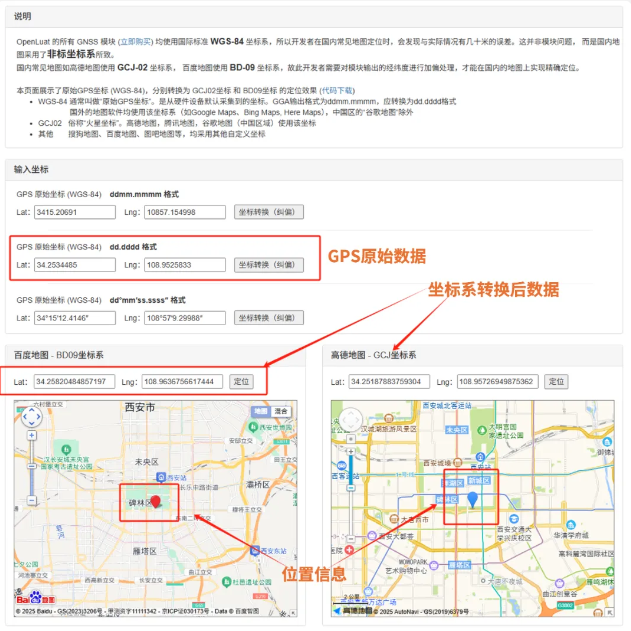The height and width of the screenshot is (631, 631).
Task: Click the 大唐不夜城 label on Amap
Action: click(x=505, y=581)
